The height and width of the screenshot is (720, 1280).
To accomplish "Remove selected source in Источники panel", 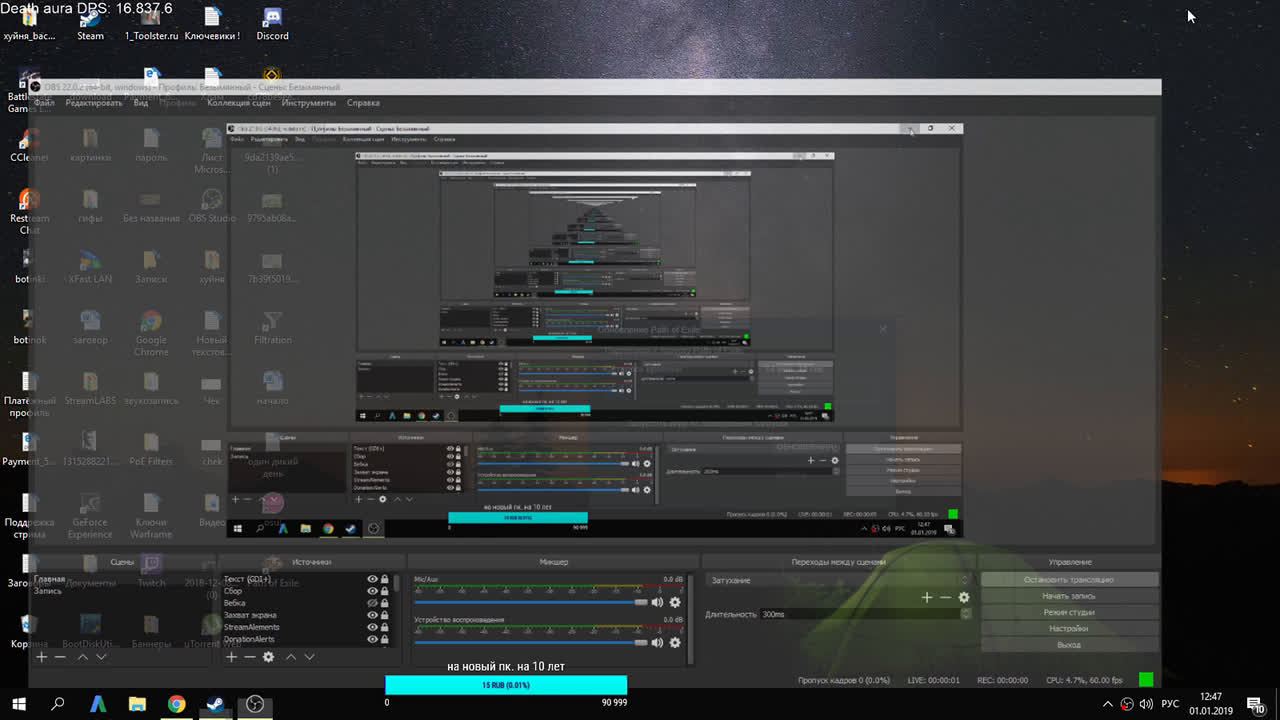I will coord(249,657).
